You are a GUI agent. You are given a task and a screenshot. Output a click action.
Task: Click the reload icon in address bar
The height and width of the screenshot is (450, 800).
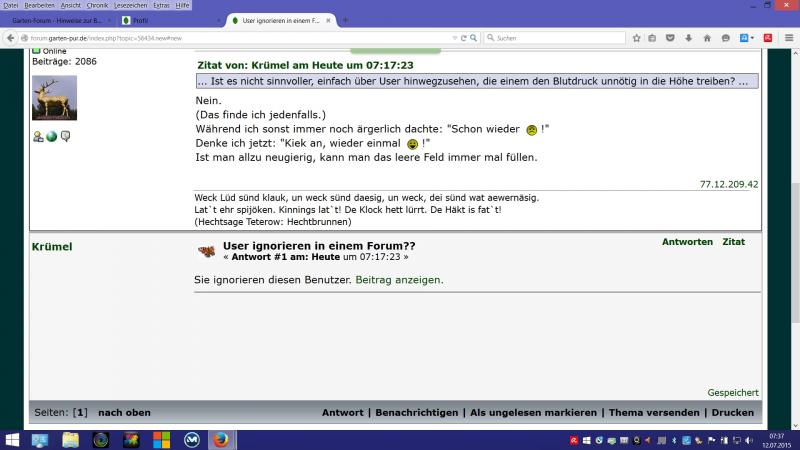(x=464, y=38)
